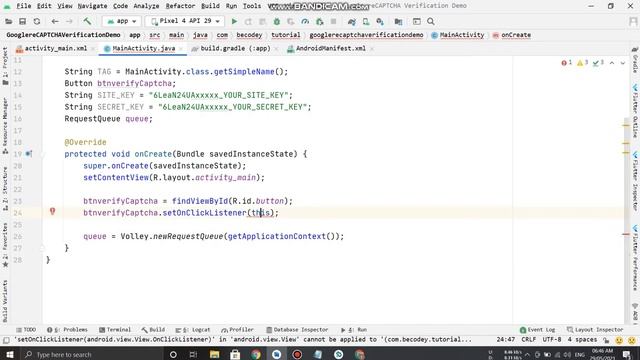Open the profiler gauge icon in toolbar
The height and width of the screenshot is (360, 640).
click(305, 21)
